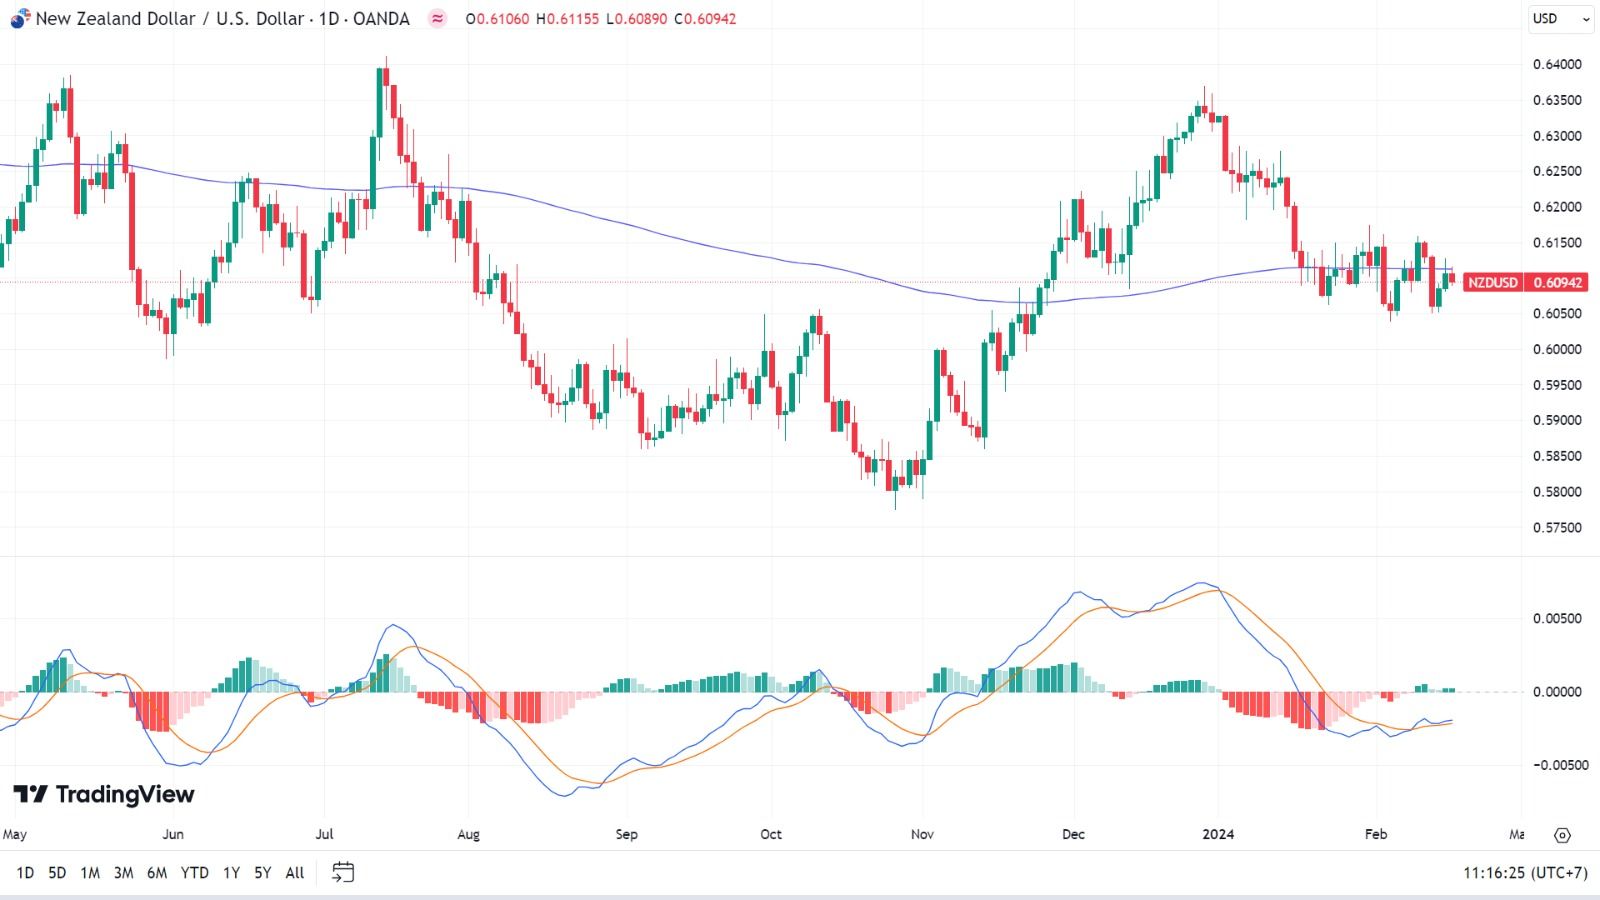Click the low price value L0.60890
Viewport: 1600px width, 900px height.
pos(637,18)
